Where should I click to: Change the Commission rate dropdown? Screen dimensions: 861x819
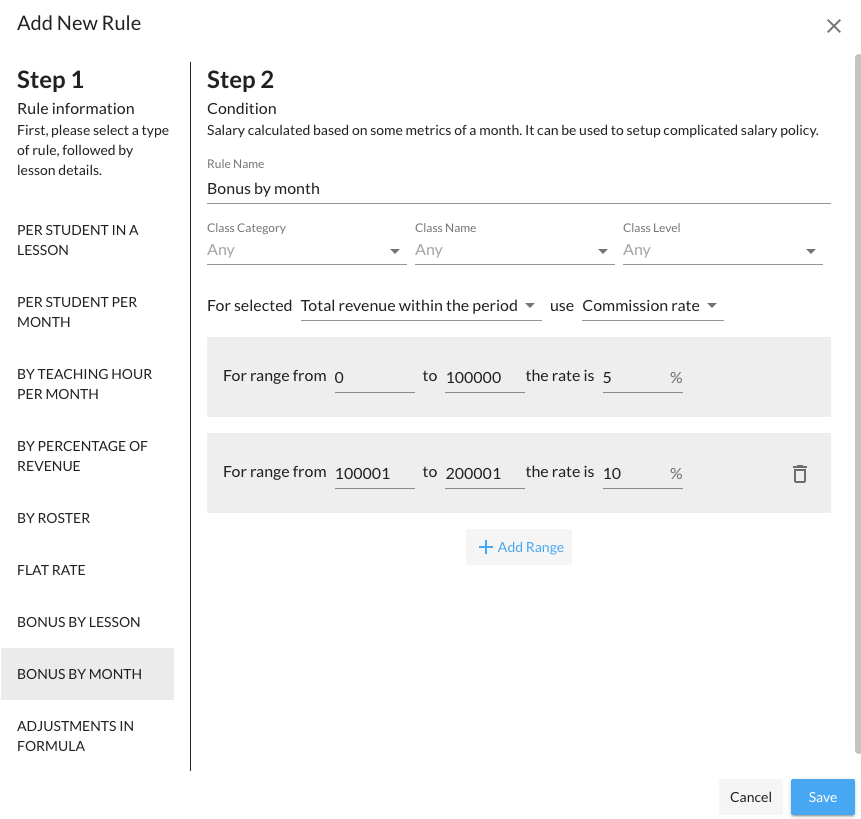tap(651, 306)
